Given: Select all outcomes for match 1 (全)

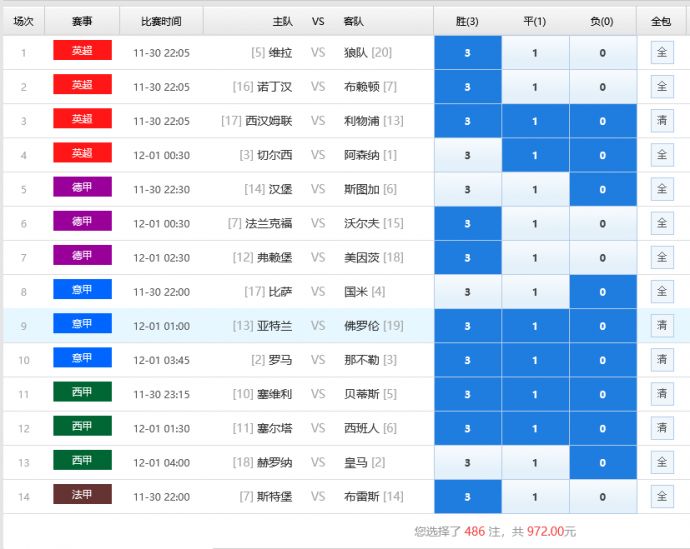Looking at the screenshot, I should tap(662, 52).
